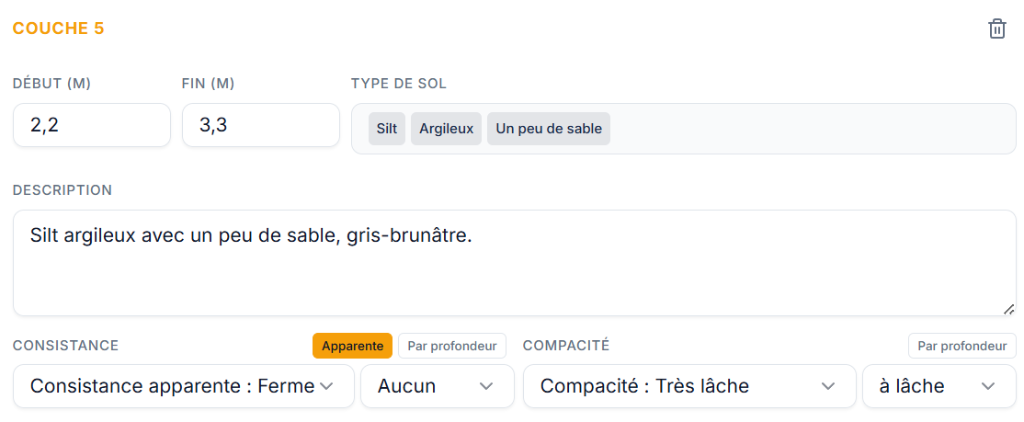Select the Un peu de sable tag
Image resolution: width=1024 pixels, height=422 pixels.
click(549, 129)
